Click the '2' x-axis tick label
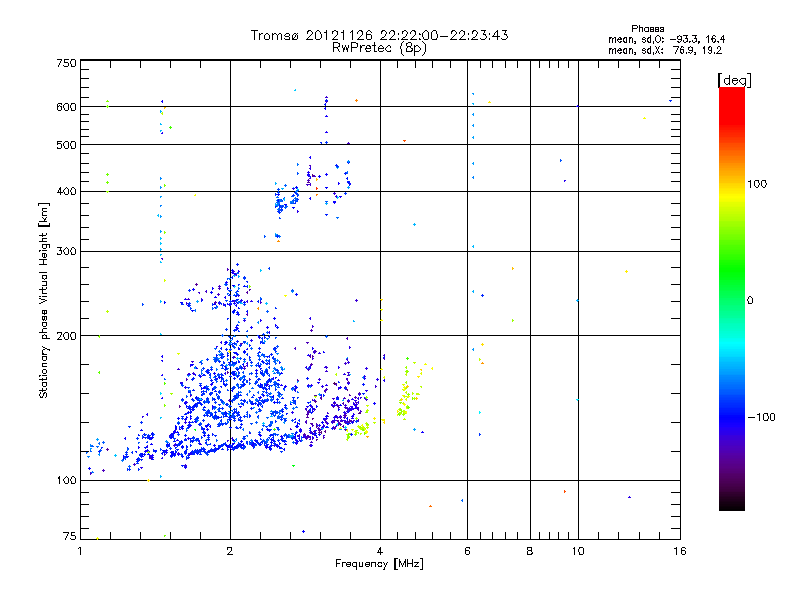This screenshot has width=800, height=600. point(230,551)
